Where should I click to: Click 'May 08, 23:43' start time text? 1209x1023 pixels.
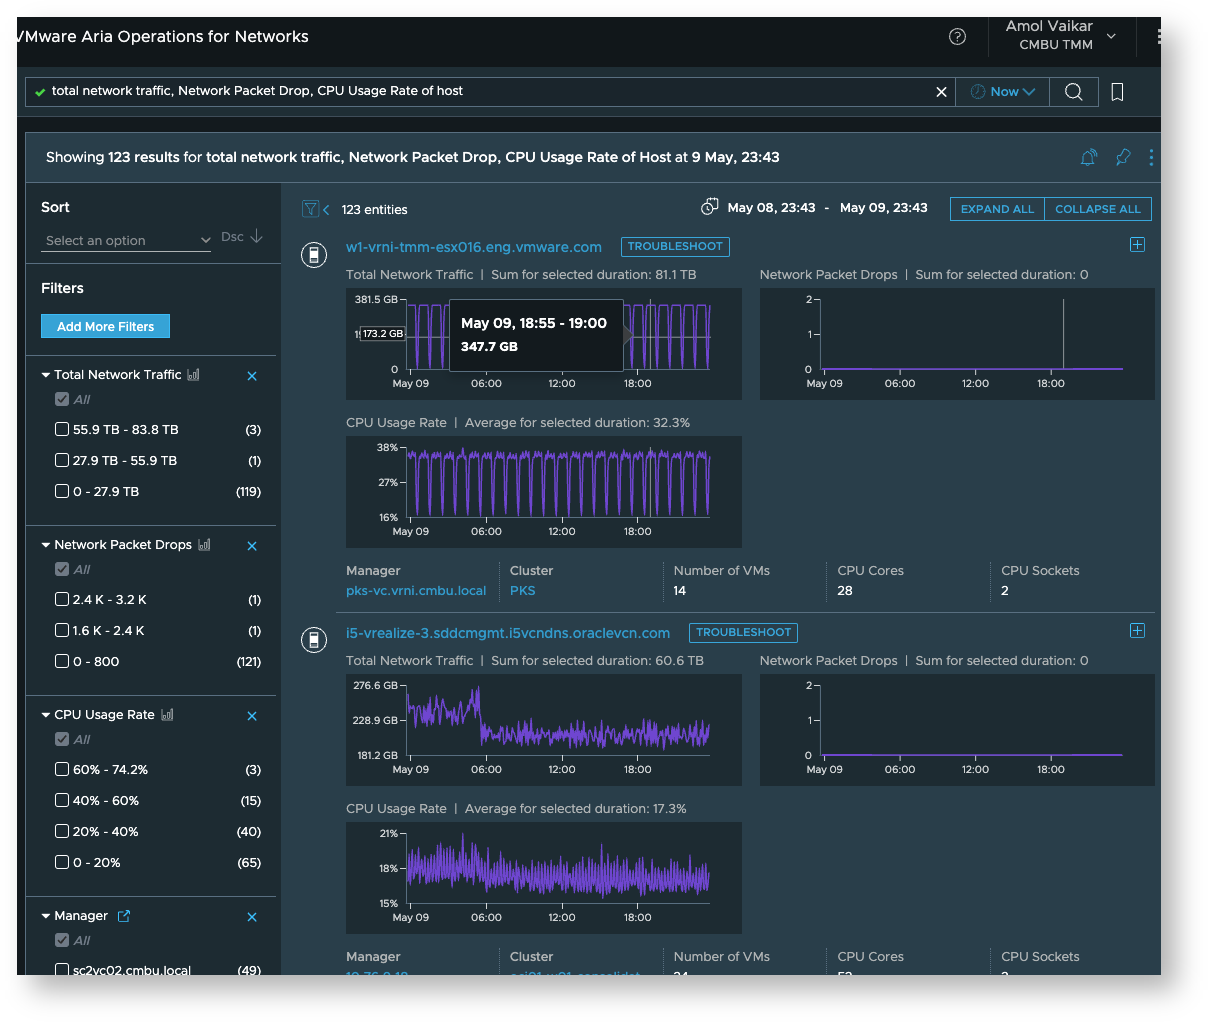(771, 208)
